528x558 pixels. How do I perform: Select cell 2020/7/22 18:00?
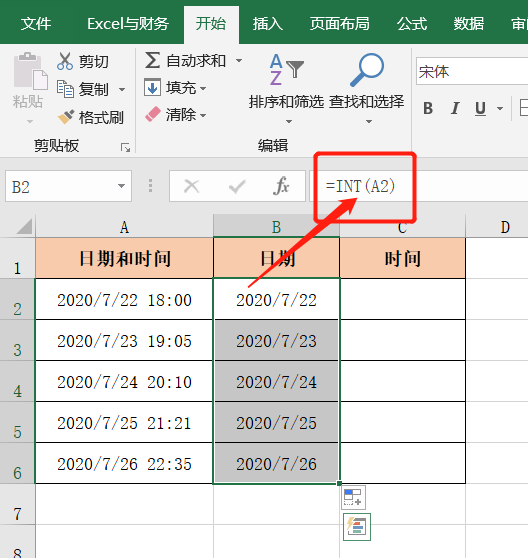[124, 299]
